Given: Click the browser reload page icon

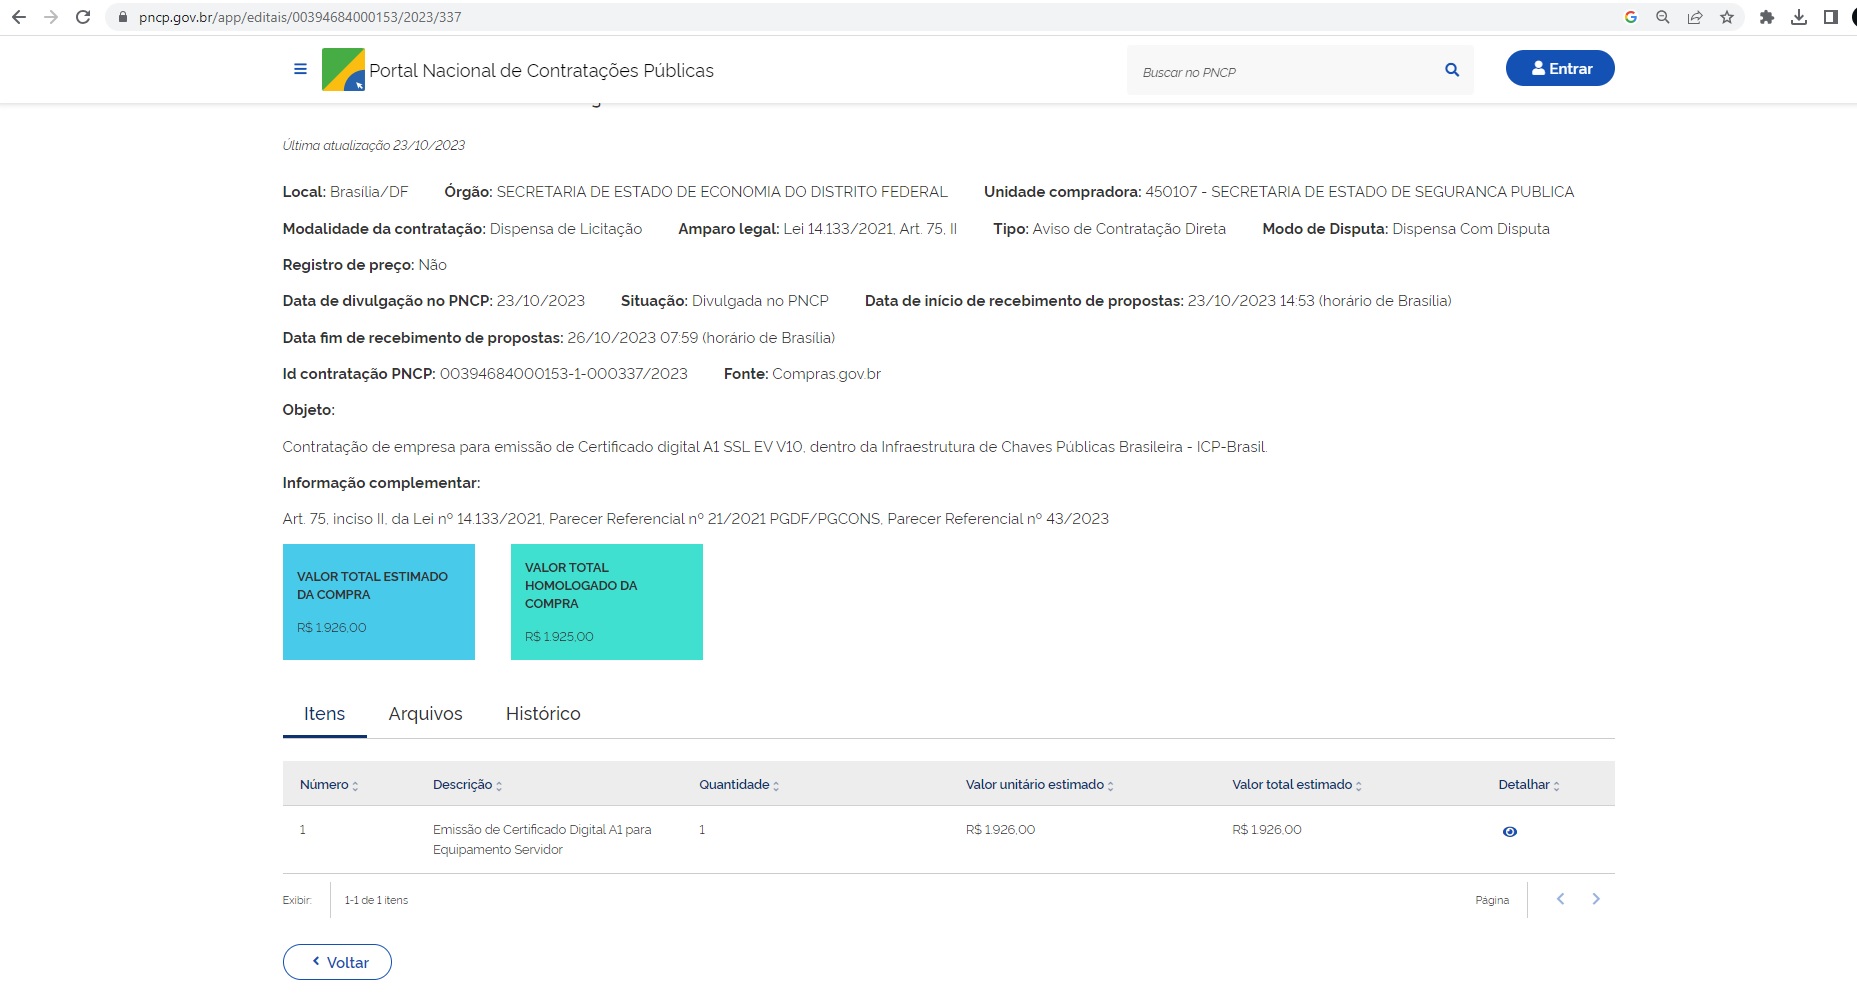Looking at the screenshot, I should pos(83,17).
